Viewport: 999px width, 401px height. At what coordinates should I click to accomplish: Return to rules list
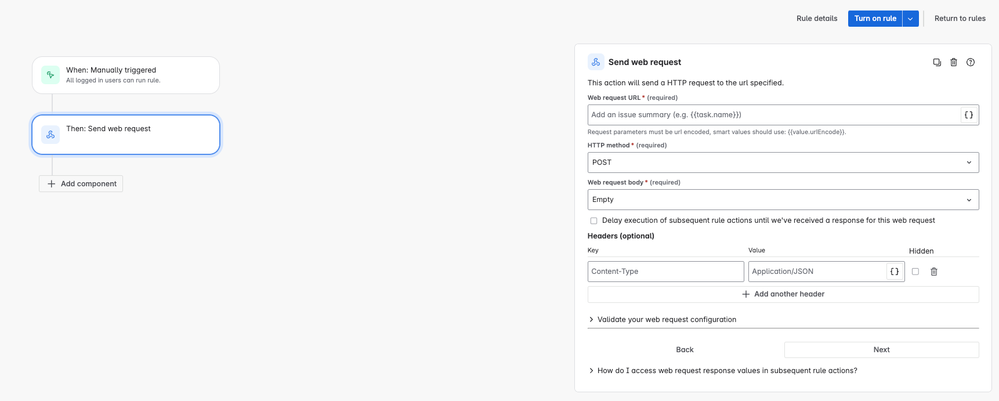point(959,18)
